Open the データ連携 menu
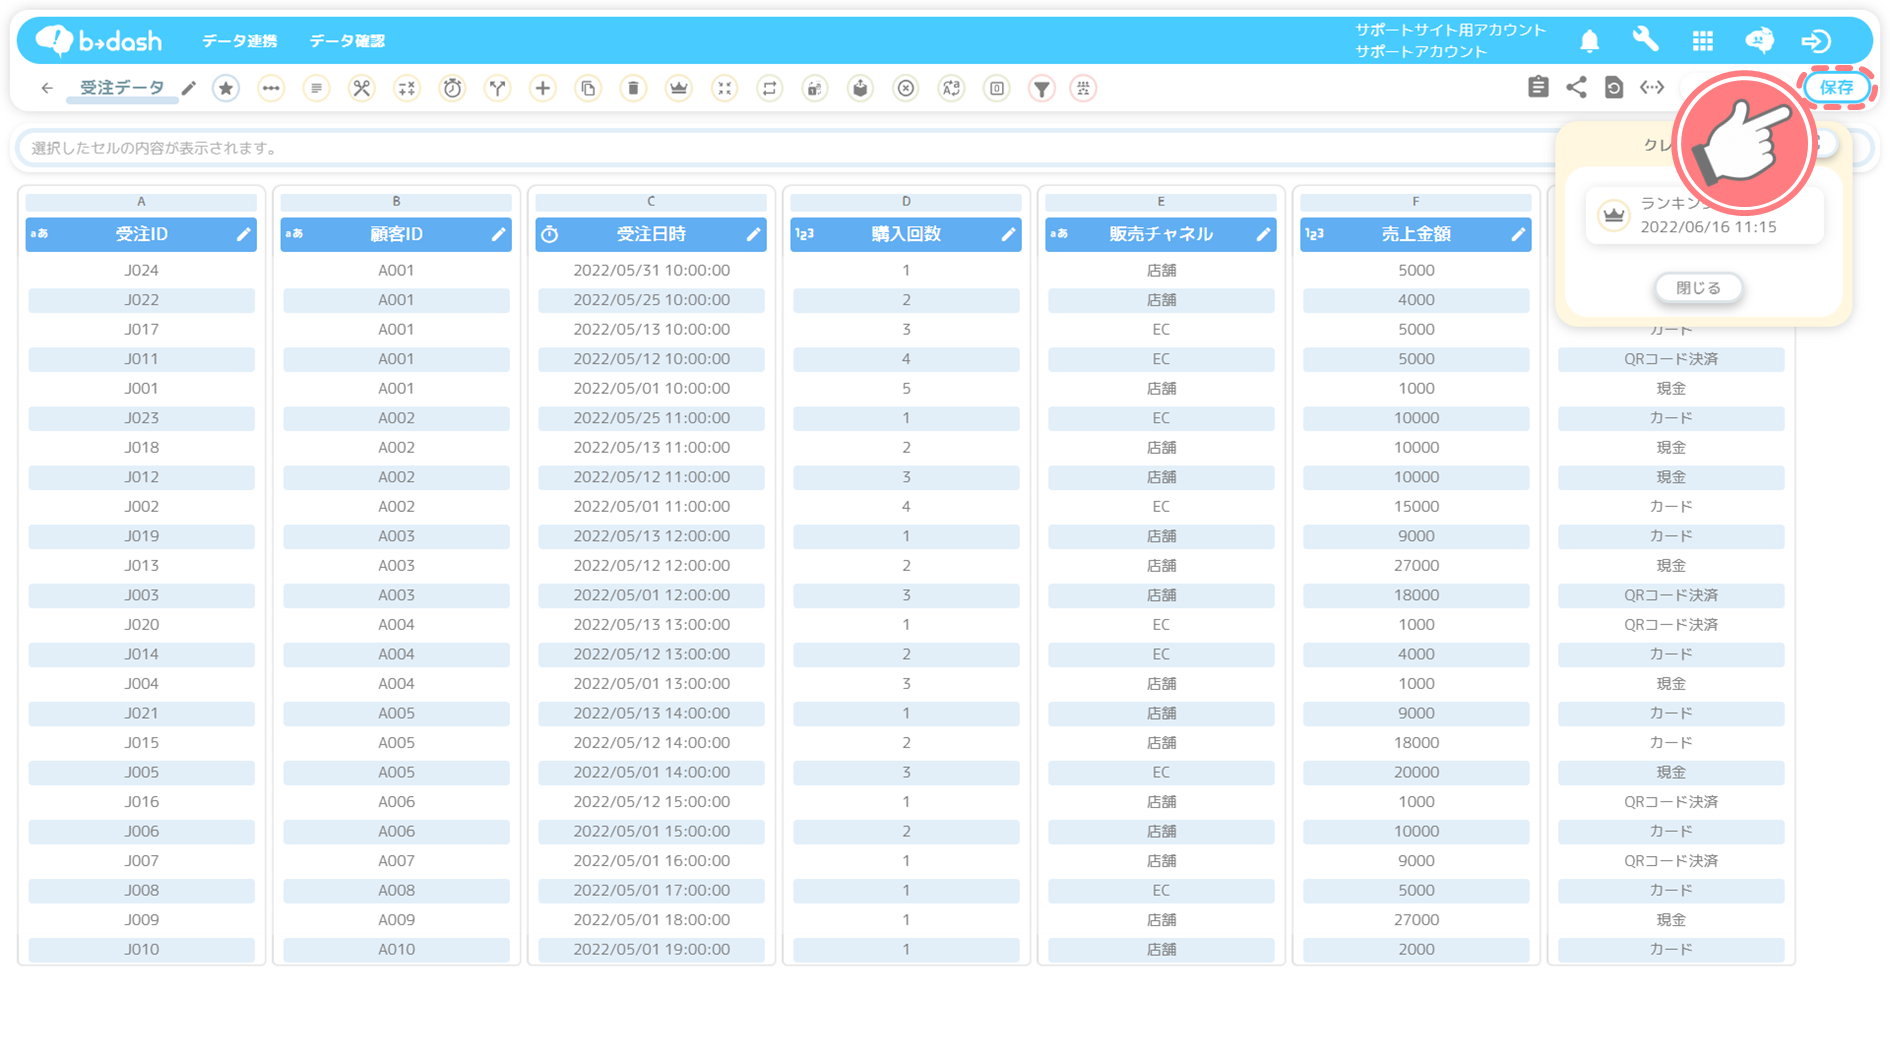Viewport: 1890px width, 1063px height. point(239,41)
